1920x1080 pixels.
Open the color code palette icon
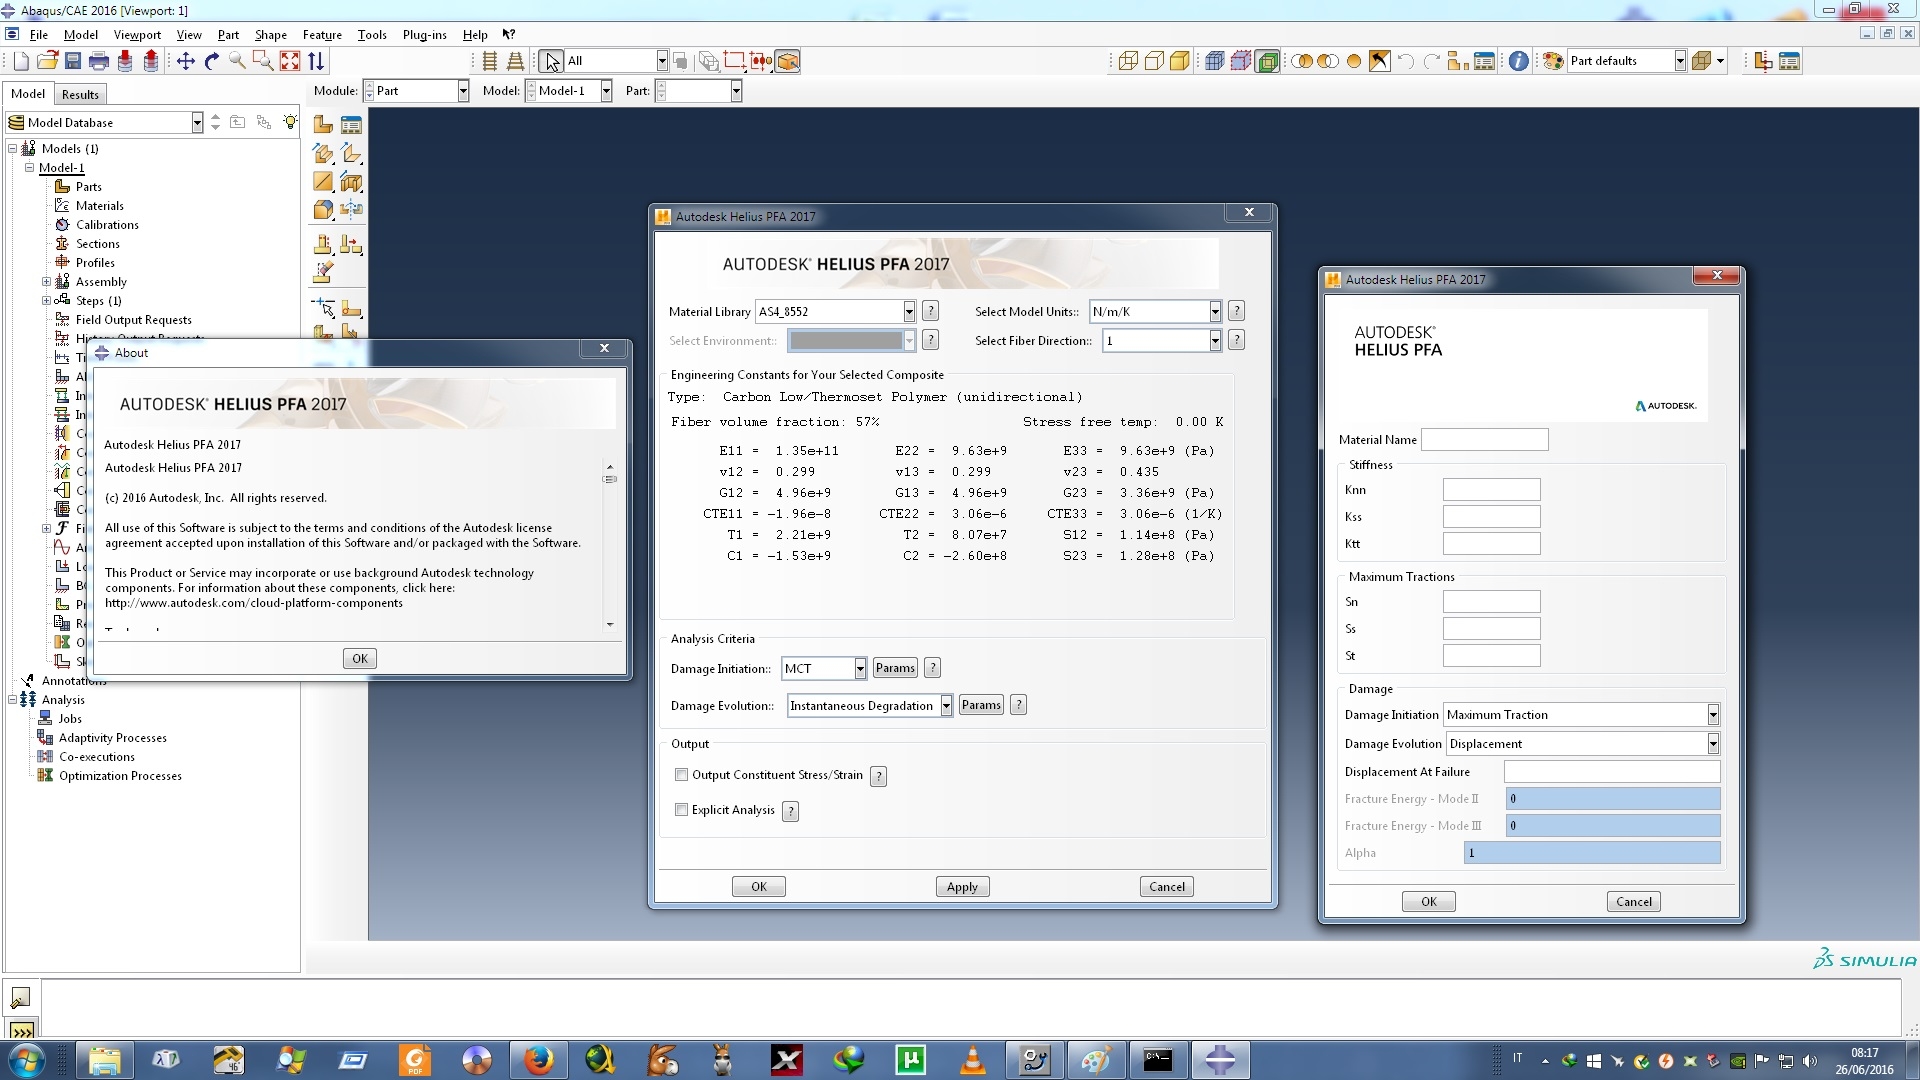click(x=1553, y=61)
